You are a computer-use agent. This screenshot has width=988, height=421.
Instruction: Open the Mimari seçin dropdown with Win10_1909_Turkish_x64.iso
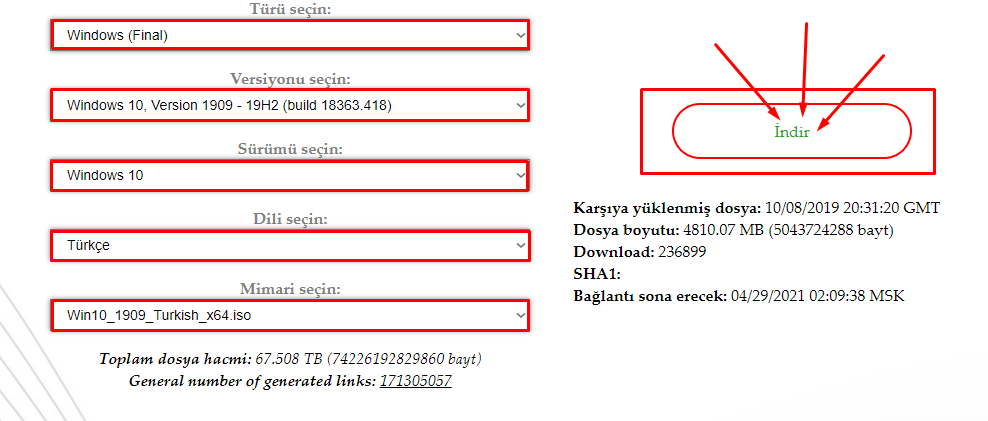(290, 315)
